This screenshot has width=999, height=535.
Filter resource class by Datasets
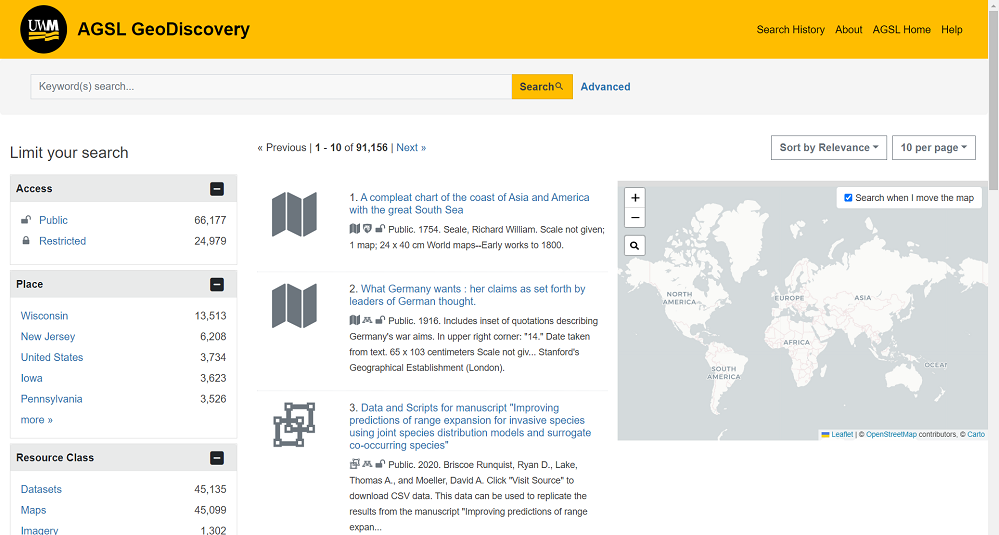(41, 489)
